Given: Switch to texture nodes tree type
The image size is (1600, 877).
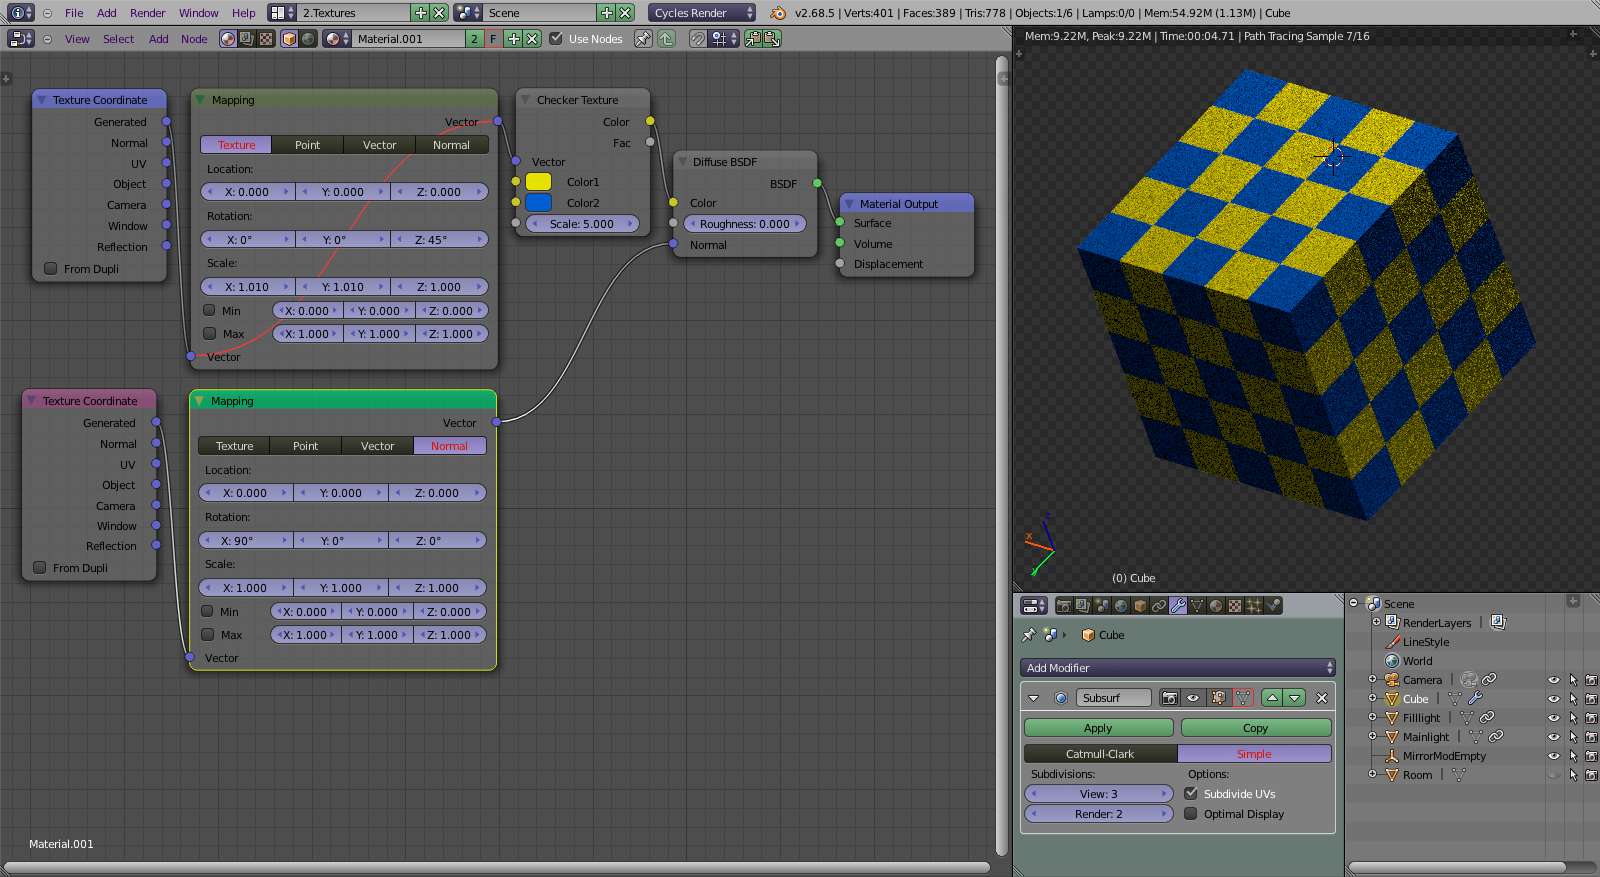Looking at the screenshot, I should tap(266, 39).
